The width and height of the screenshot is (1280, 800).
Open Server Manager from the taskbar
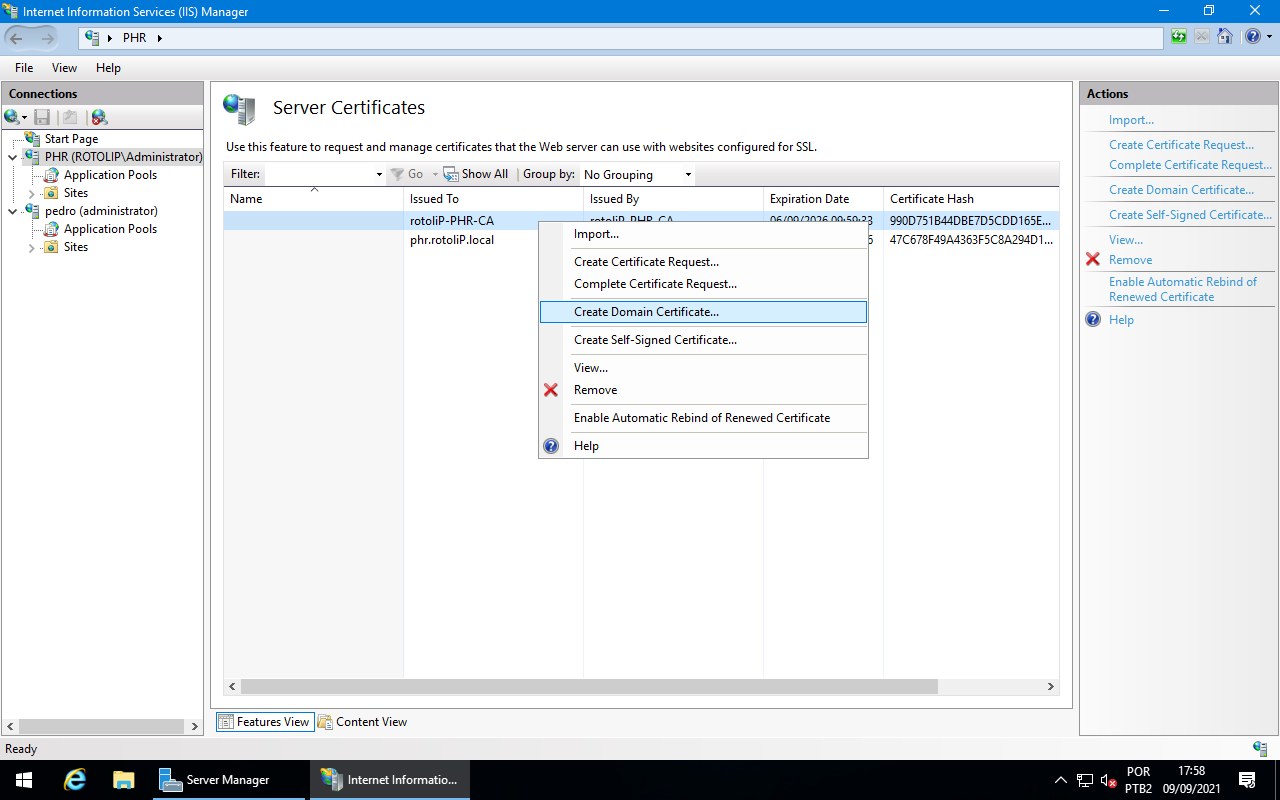point(230,779)
